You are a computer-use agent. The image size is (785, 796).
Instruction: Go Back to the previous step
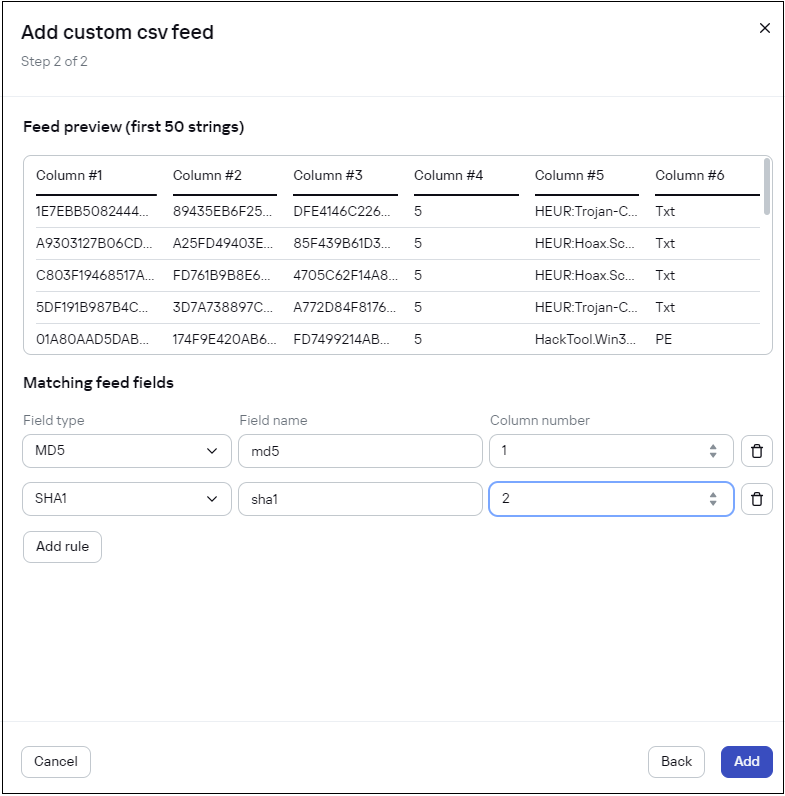tap(676, 762)
